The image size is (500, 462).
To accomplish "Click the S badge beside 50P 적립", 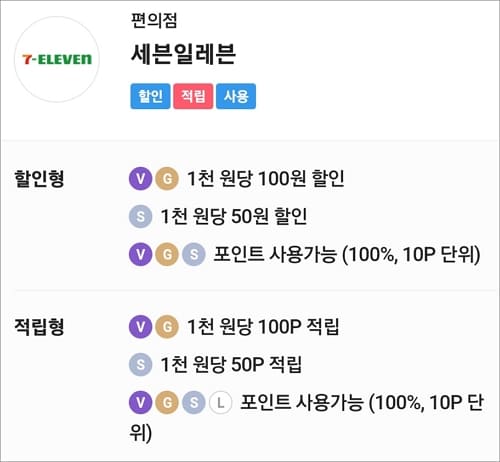I will tap(141, 364).
